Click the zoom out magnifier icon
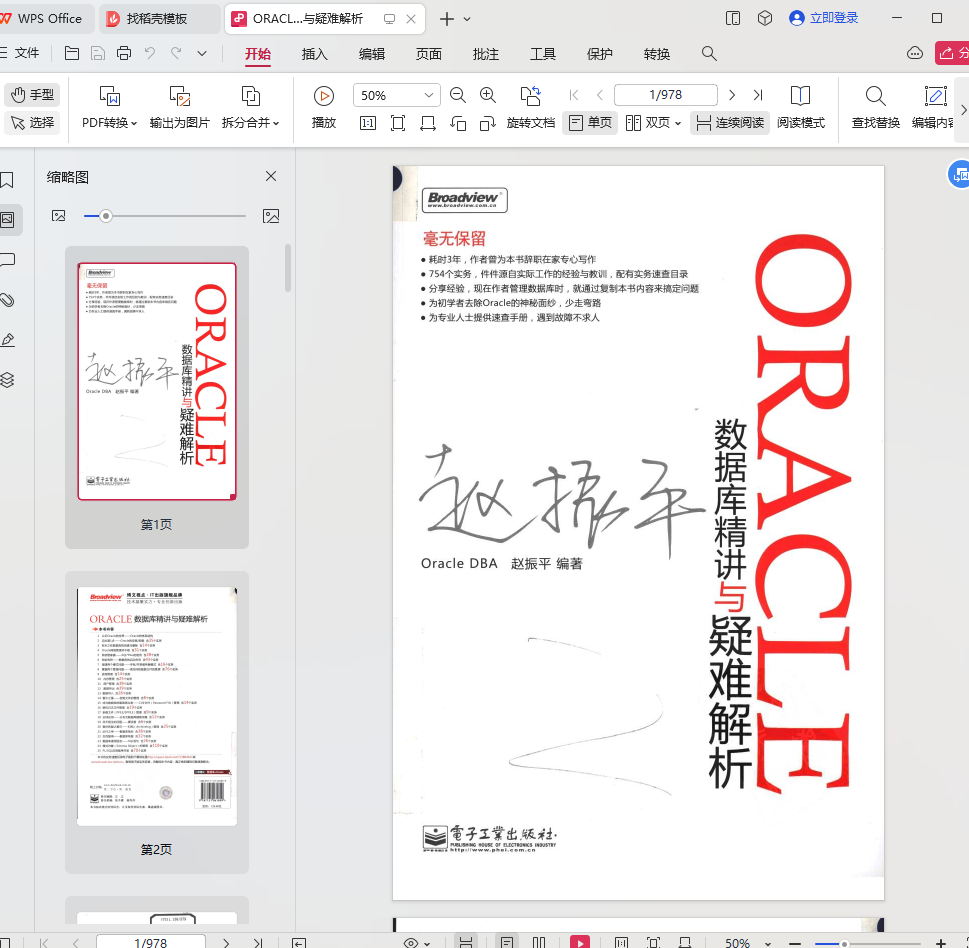This screenshot has height=948, width=969. point(457,95)
